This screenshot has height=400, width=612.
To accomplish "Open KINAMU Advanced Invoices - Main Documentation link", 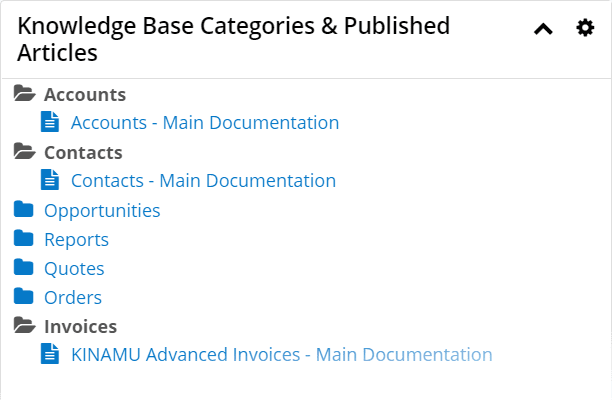I will [282, 355].
